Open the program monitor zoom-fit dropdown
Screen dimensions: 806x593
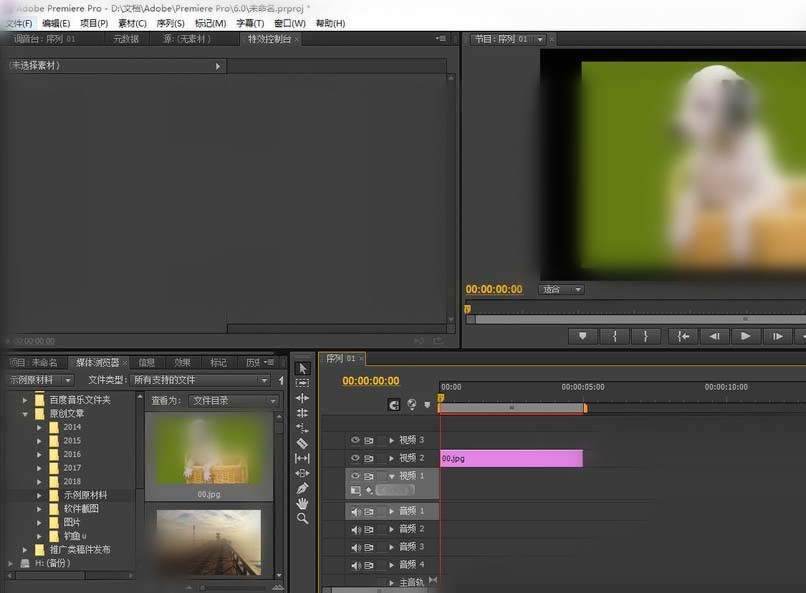click(562, 290)
